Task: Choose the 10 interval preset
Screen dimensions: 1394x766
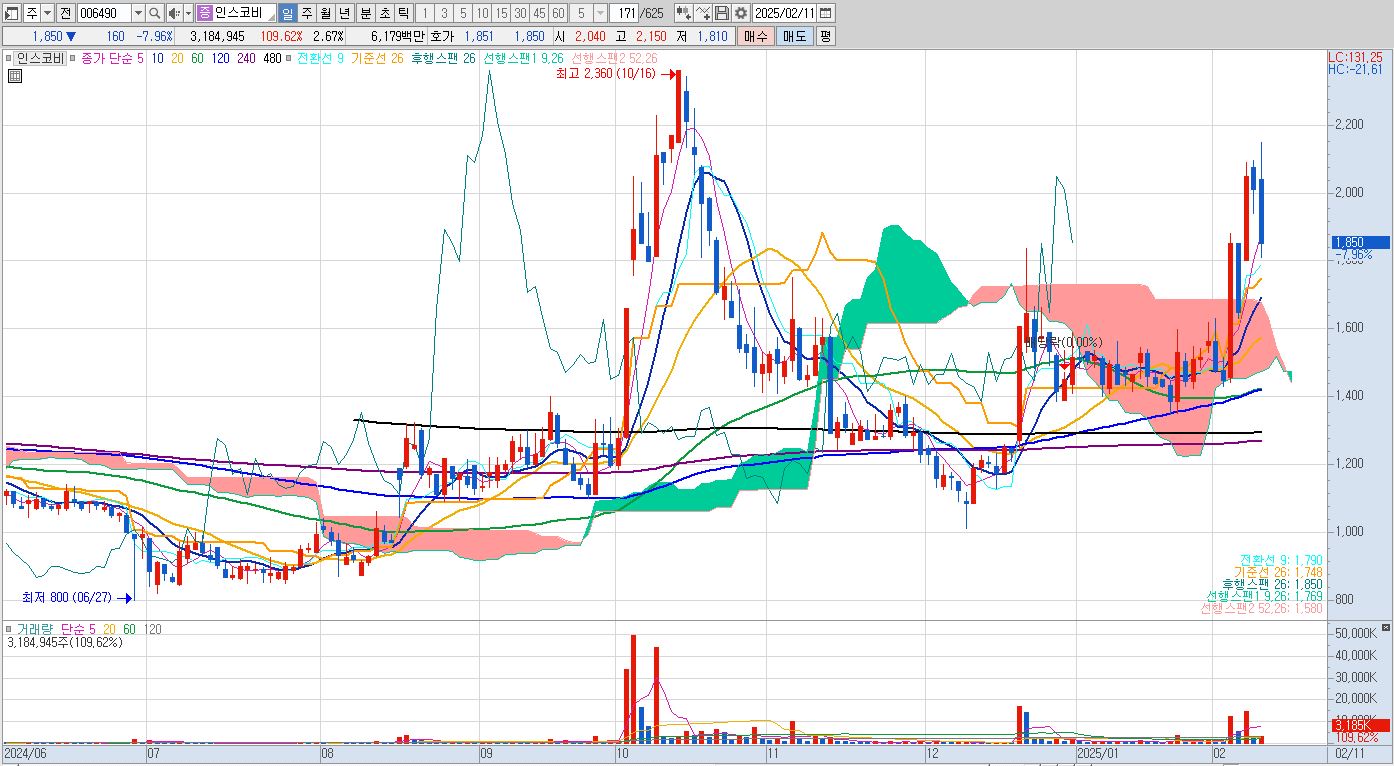Action: [x=482, y=13]
